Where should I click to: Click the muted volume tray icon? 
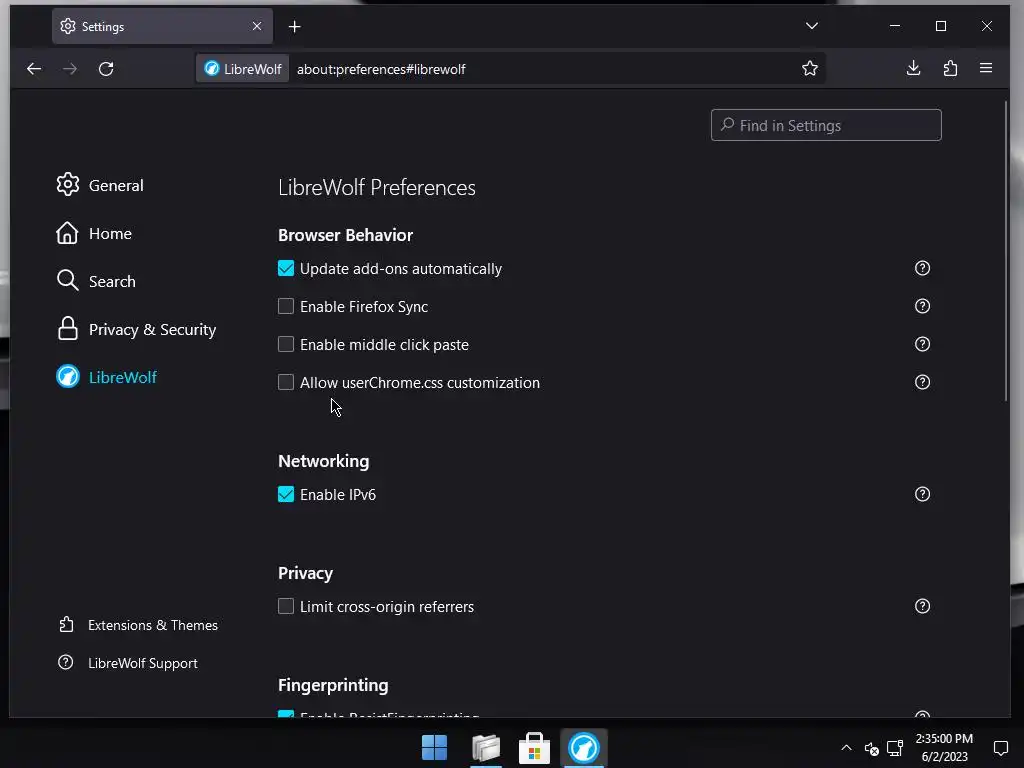coord(872,748)
